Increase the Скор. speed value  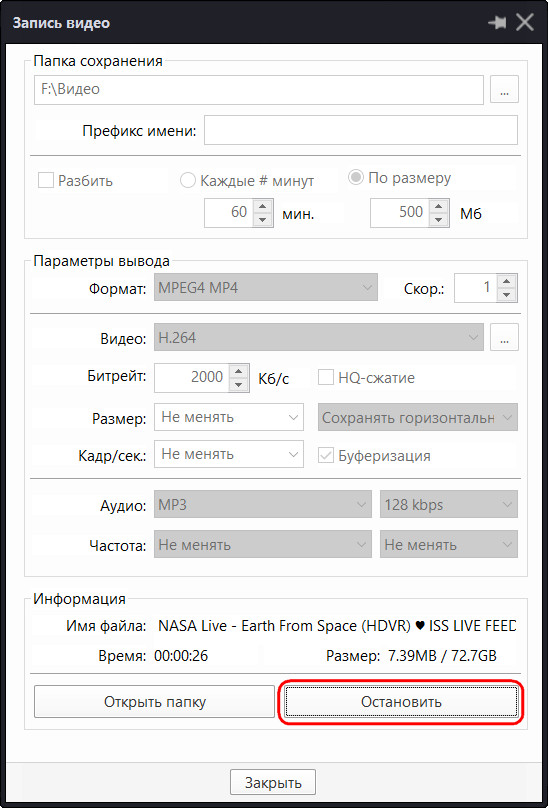point(507,281)
